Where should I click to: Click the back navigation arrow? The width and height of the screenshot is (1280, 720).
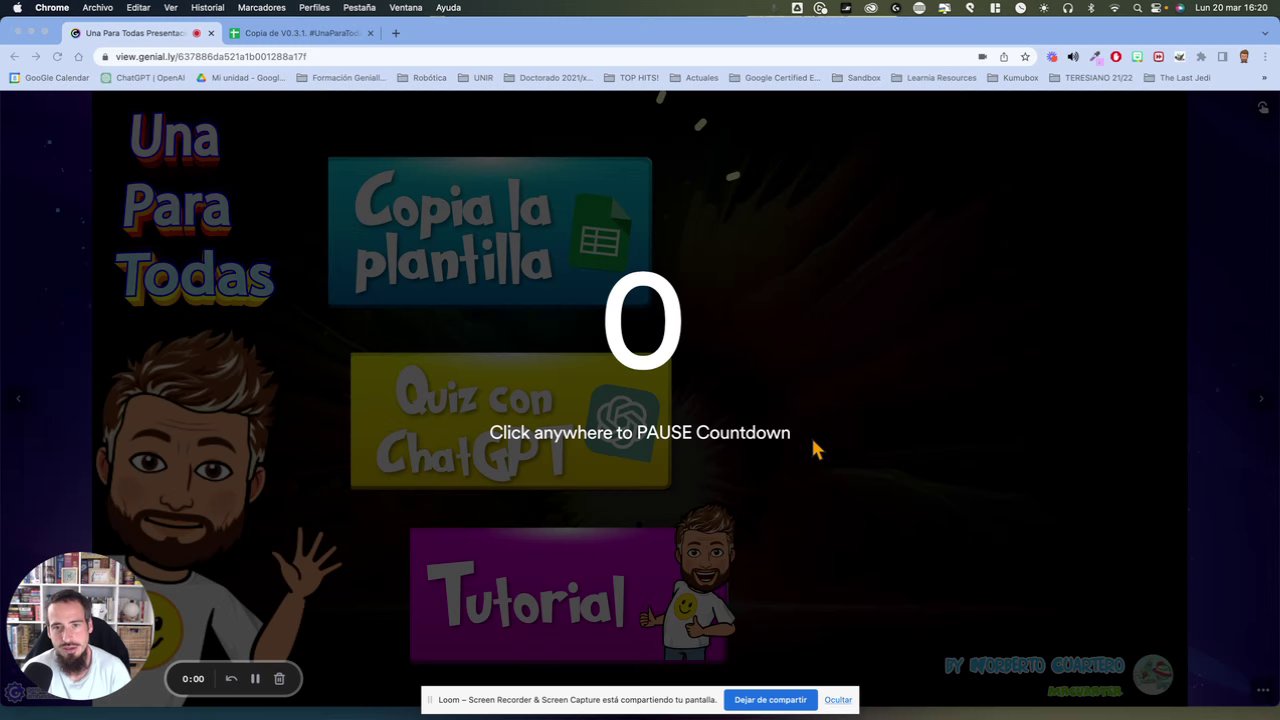(14, 57)
